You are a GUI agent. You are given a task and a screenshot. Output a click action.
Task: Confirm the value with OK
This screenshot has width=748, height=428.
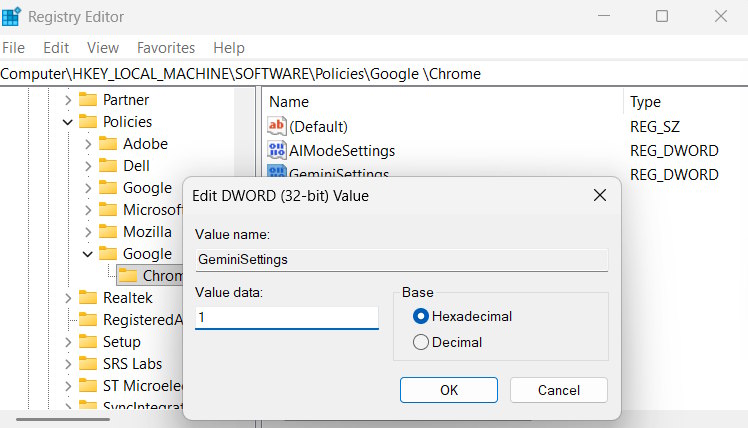(x=448, y=390)
